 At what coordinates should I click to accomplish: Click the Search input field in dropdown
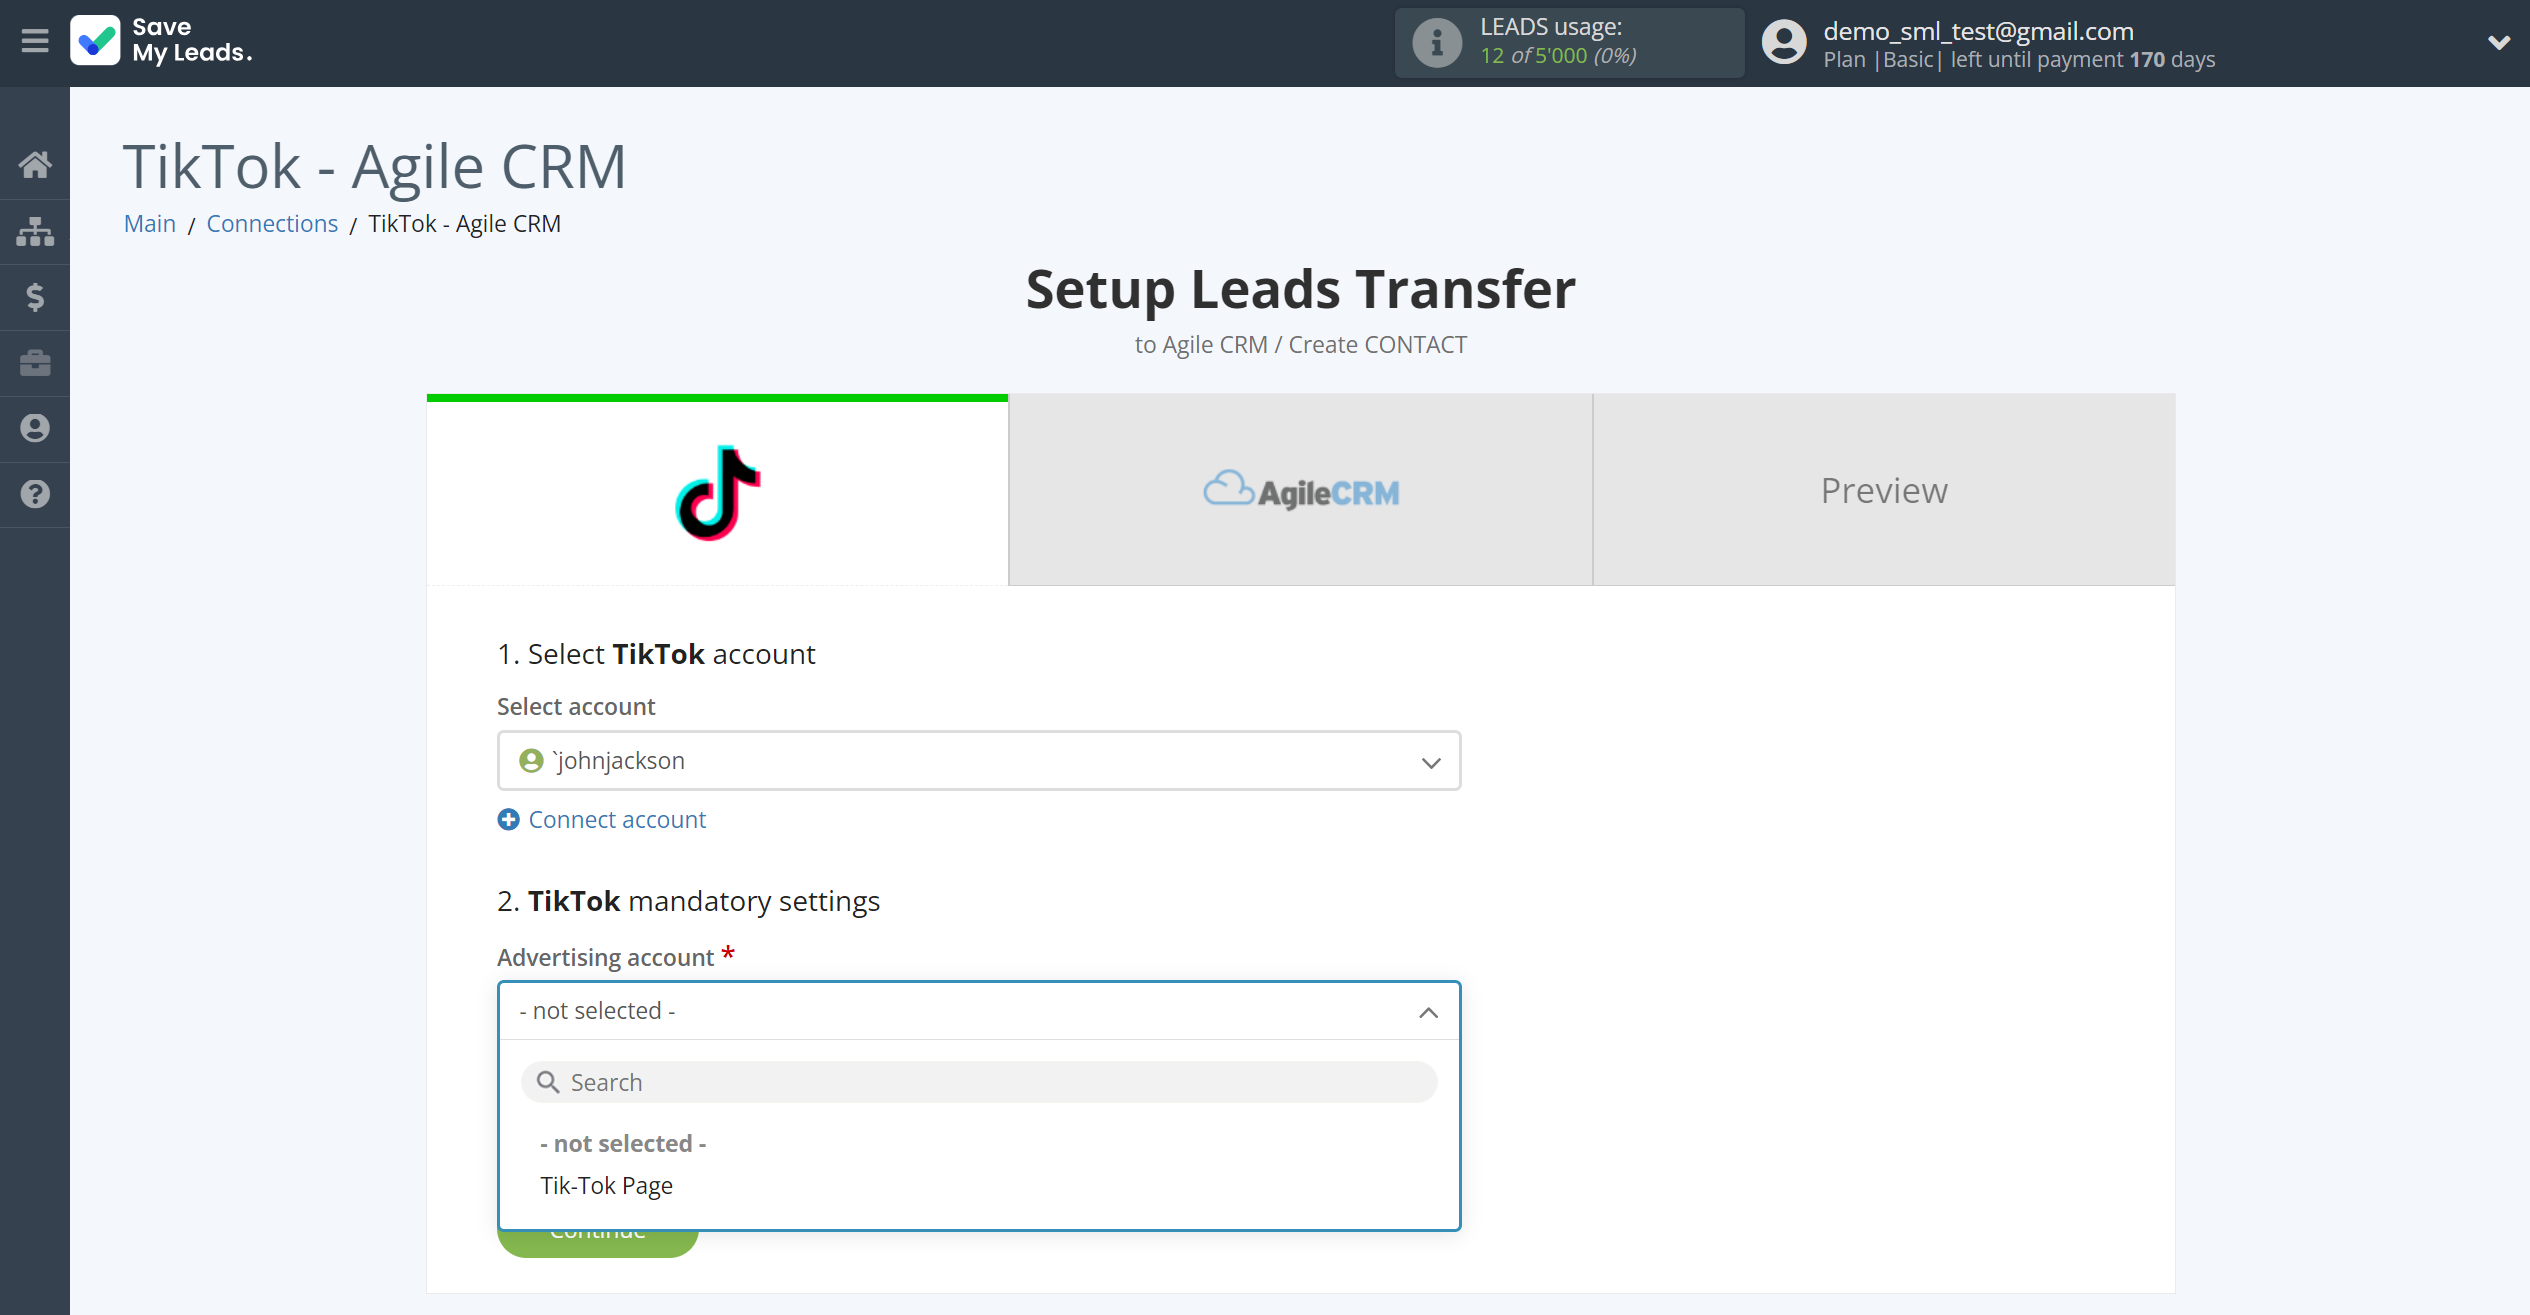pyautogui.click(x=979, y=1081)
